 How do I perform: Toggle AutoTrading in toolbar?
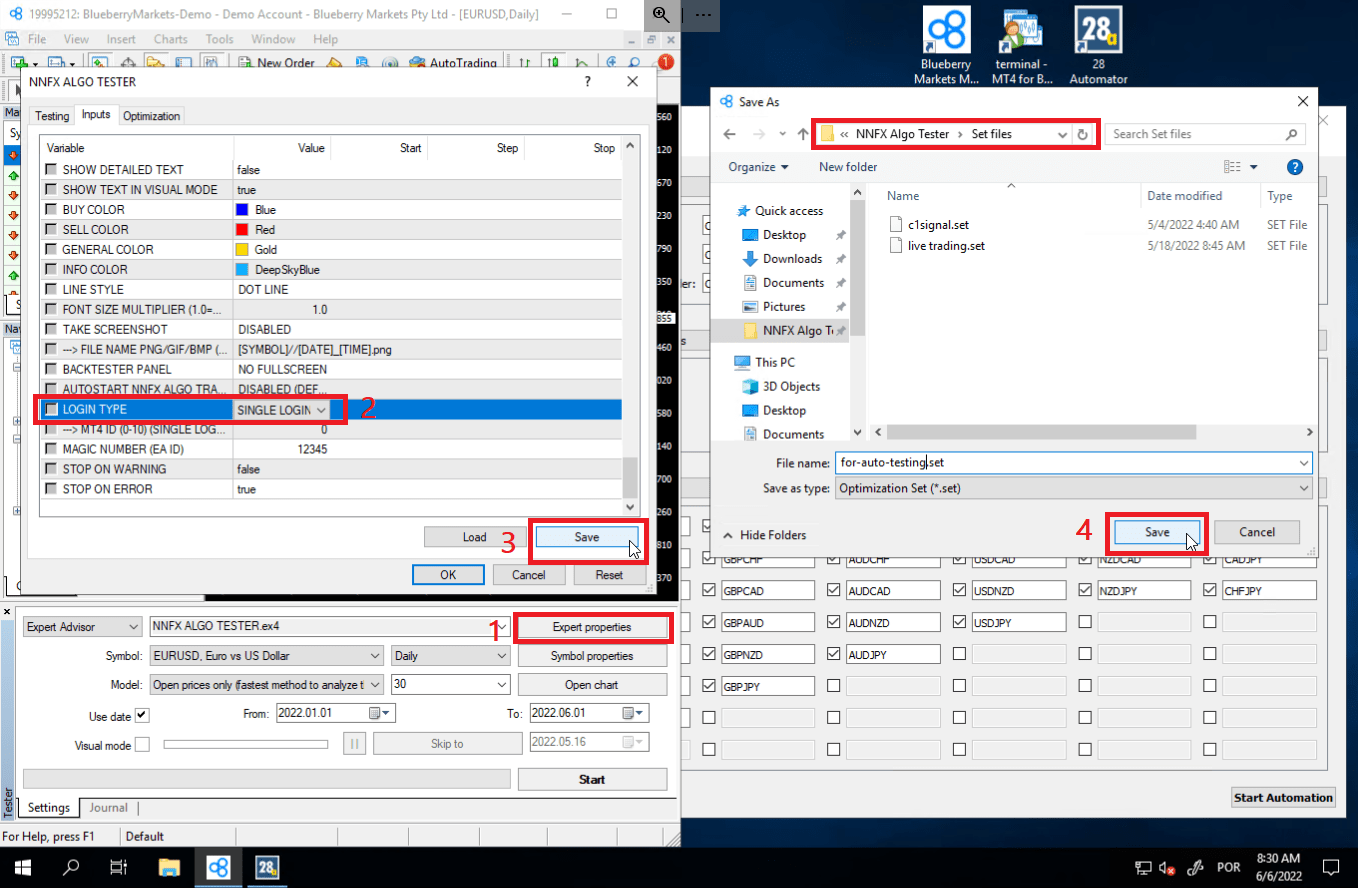coord(452,63)
